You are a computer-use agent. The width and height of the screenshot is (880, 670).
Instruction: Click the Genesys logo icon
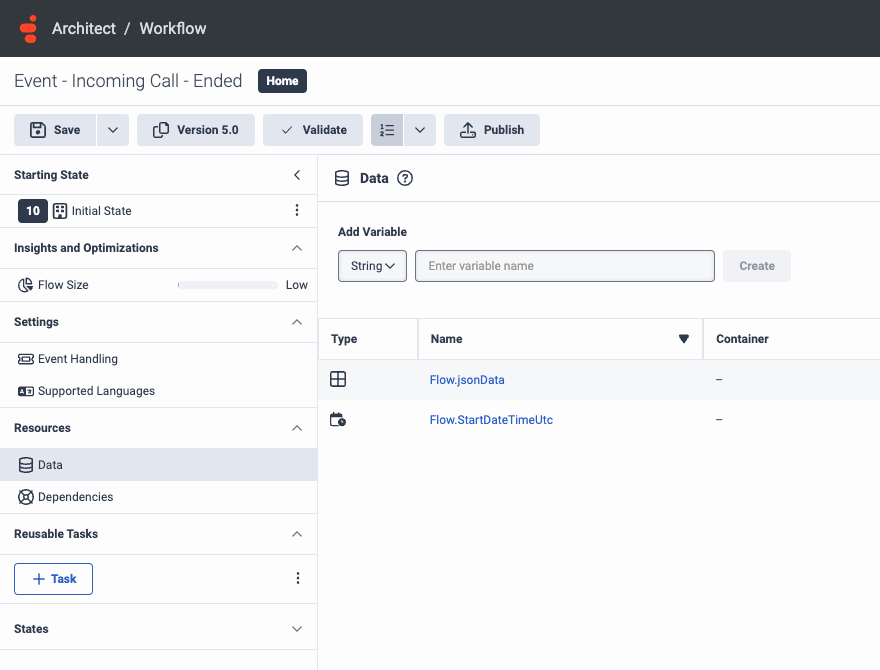click(x=28, y=28)
